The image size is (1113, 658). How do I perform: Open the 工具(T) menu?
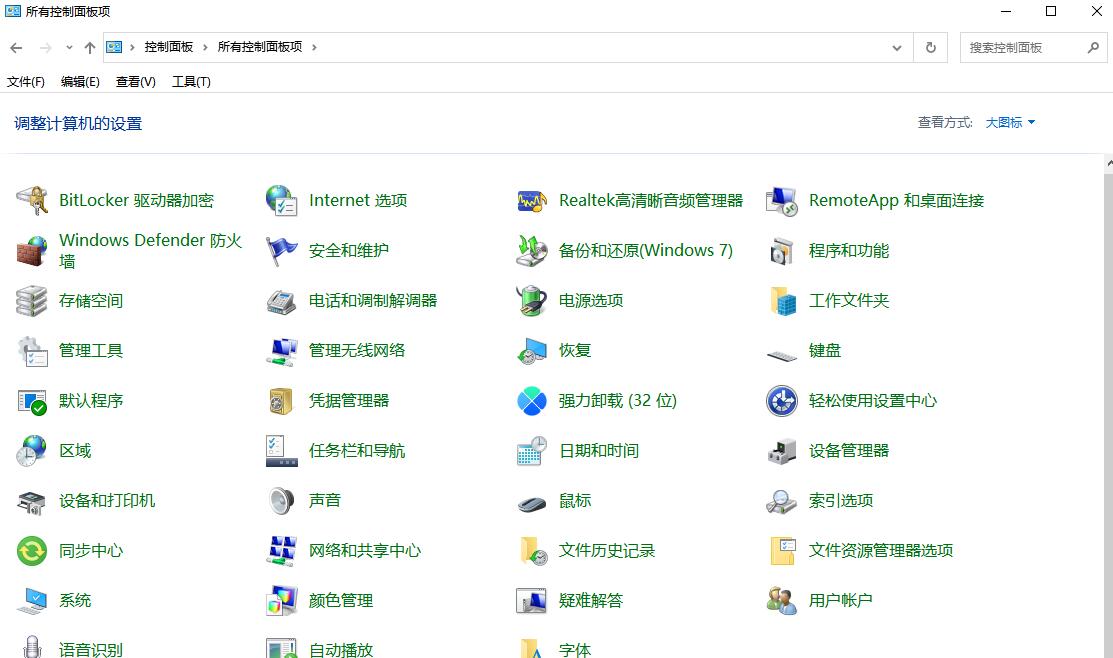(x=191, y=82)
